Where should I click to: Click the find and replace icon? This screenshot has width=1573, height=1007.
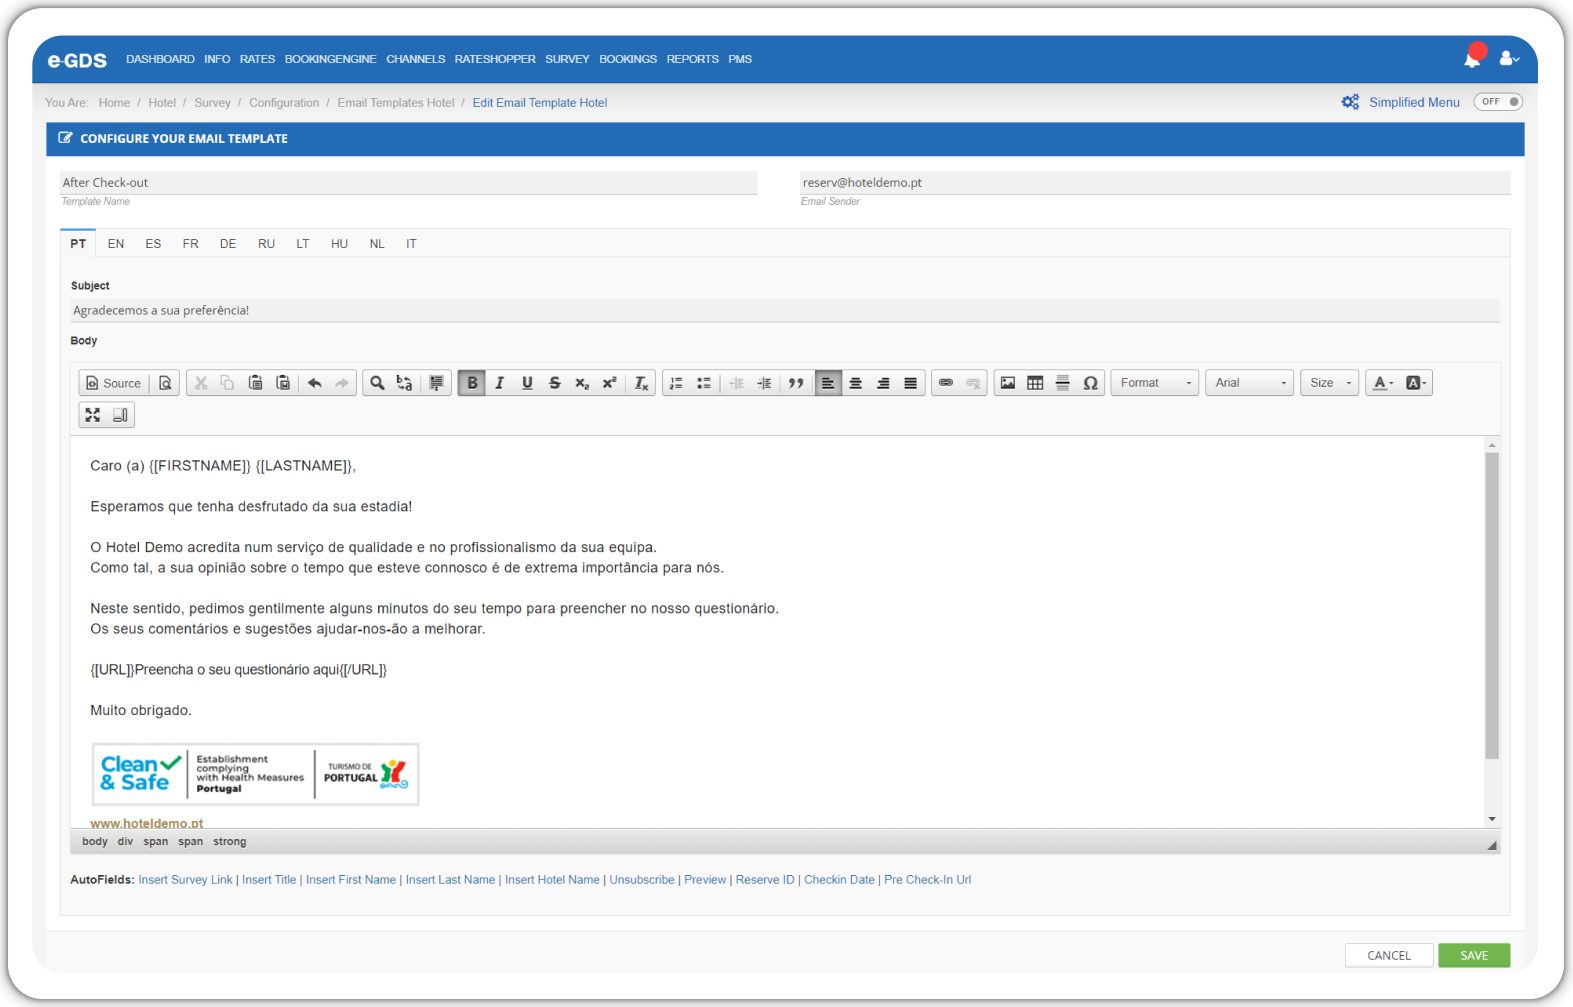click(x=404, y=383)
